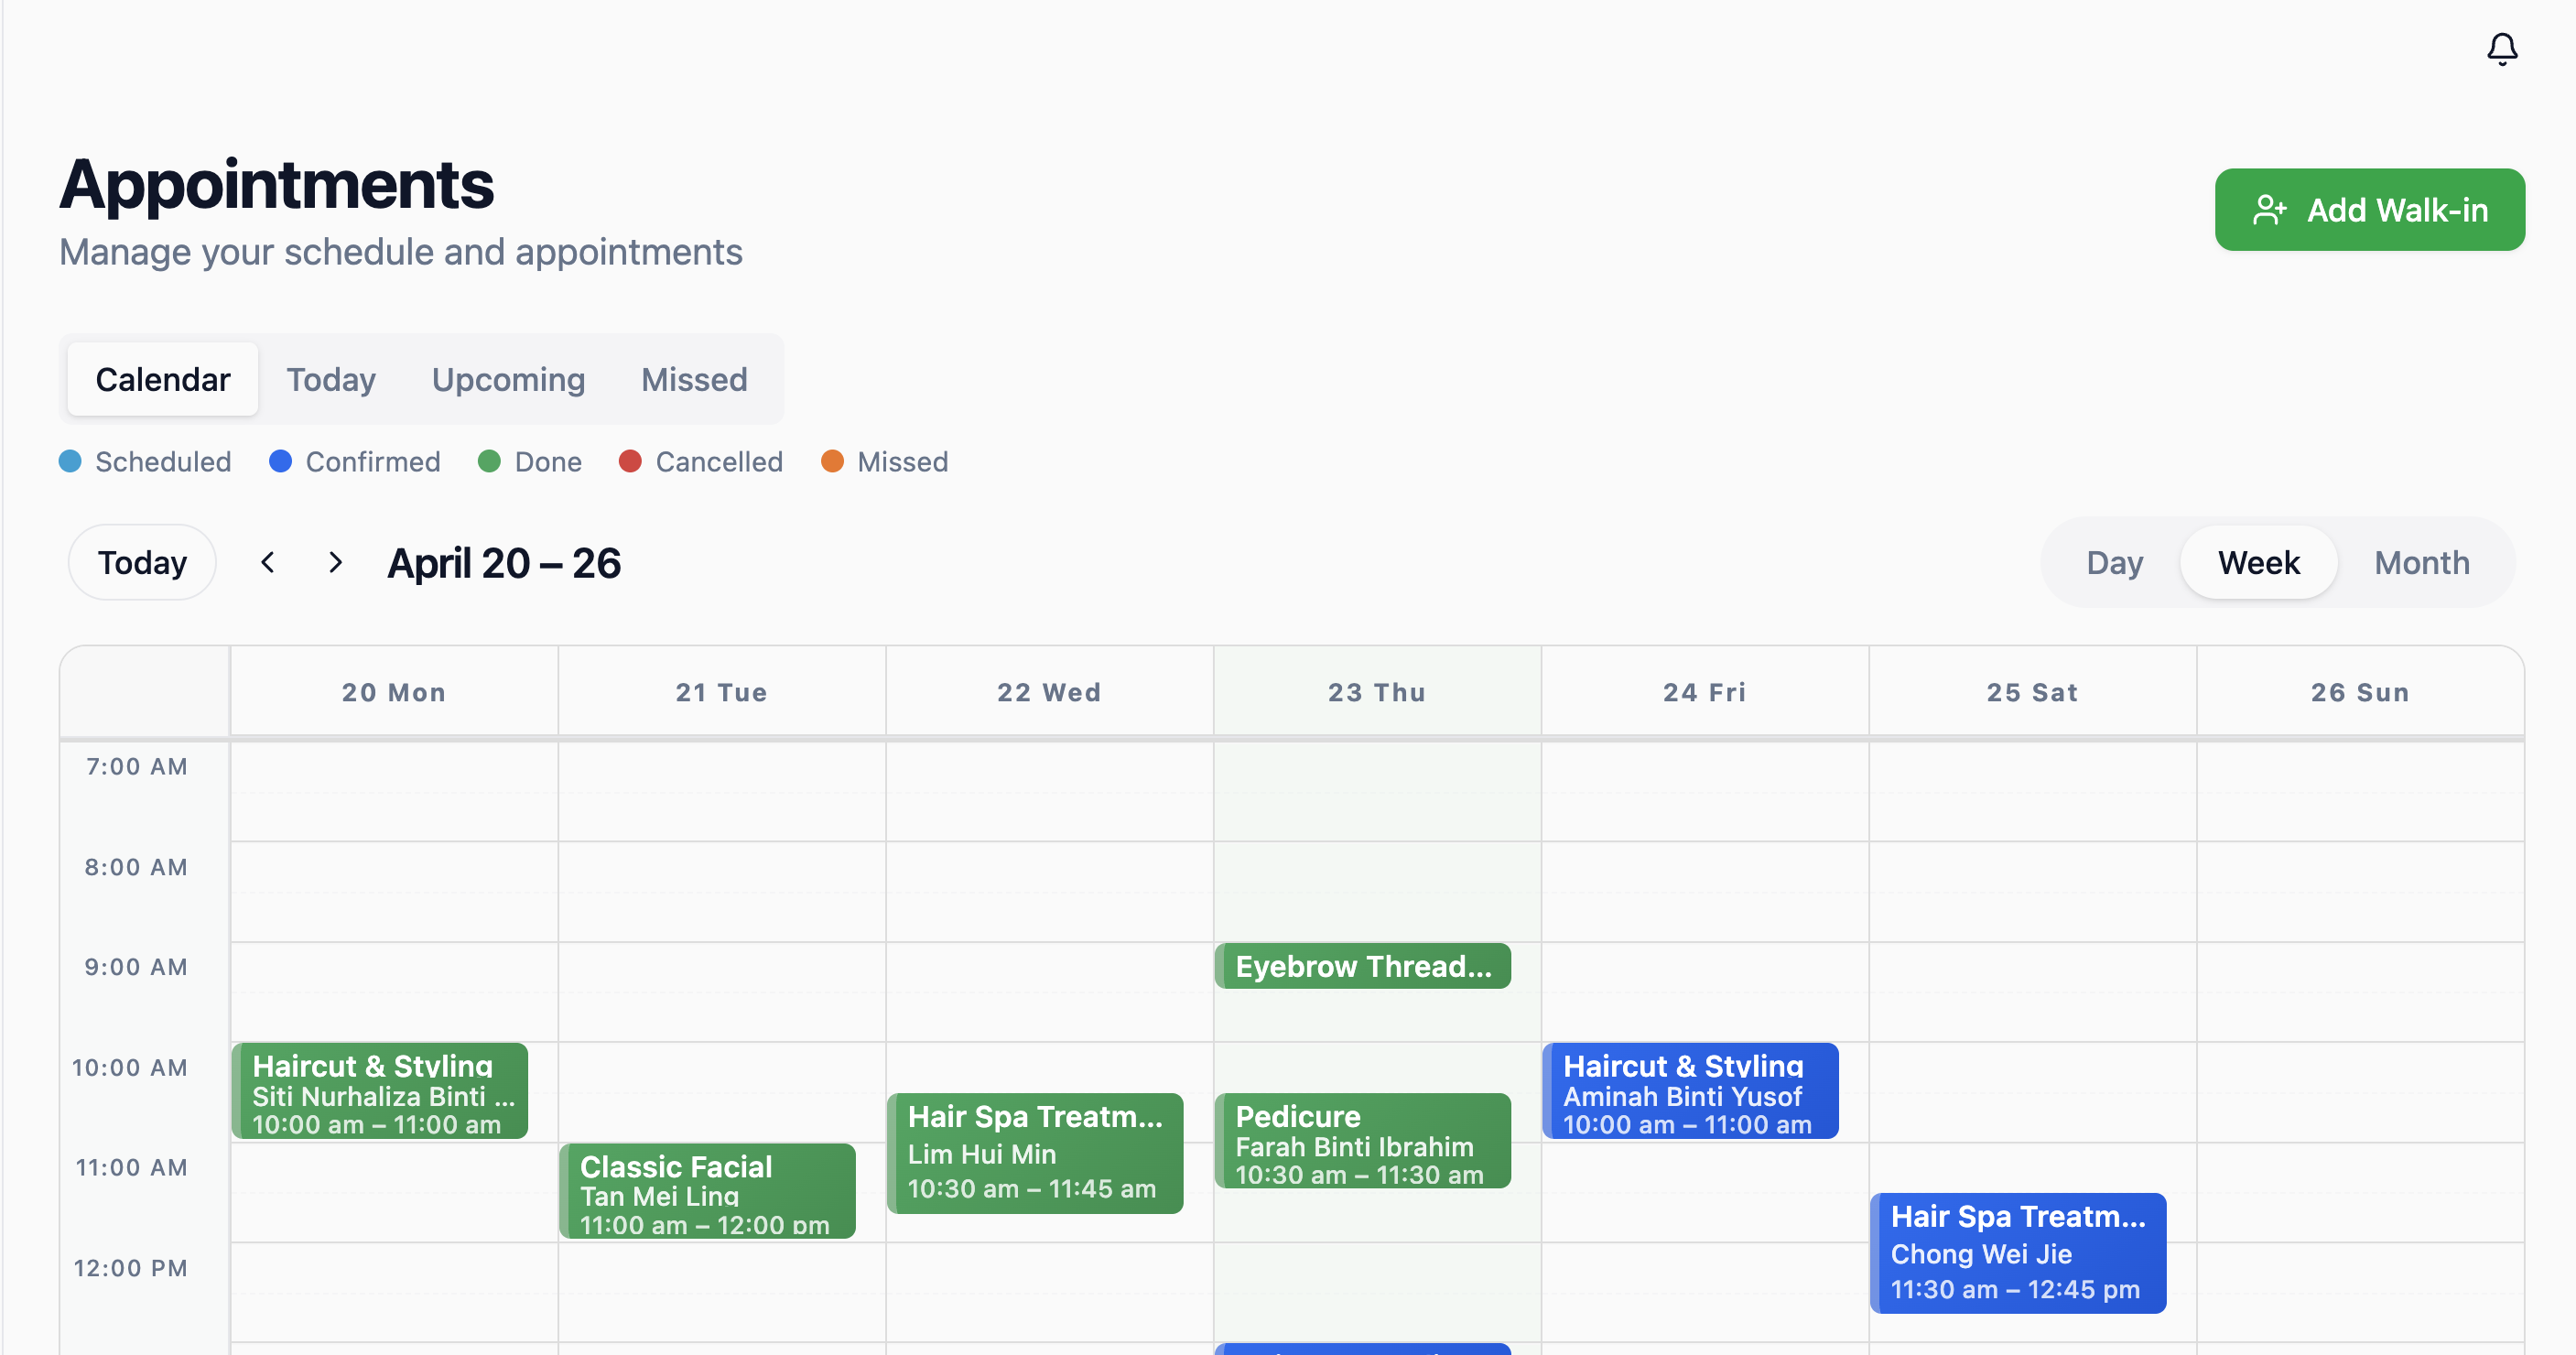Viewport: 2576px width, 1355px height.
Task: Open Siti Nurhaliza's Haircut & Styling appointment
Action: click(380, 1092)
